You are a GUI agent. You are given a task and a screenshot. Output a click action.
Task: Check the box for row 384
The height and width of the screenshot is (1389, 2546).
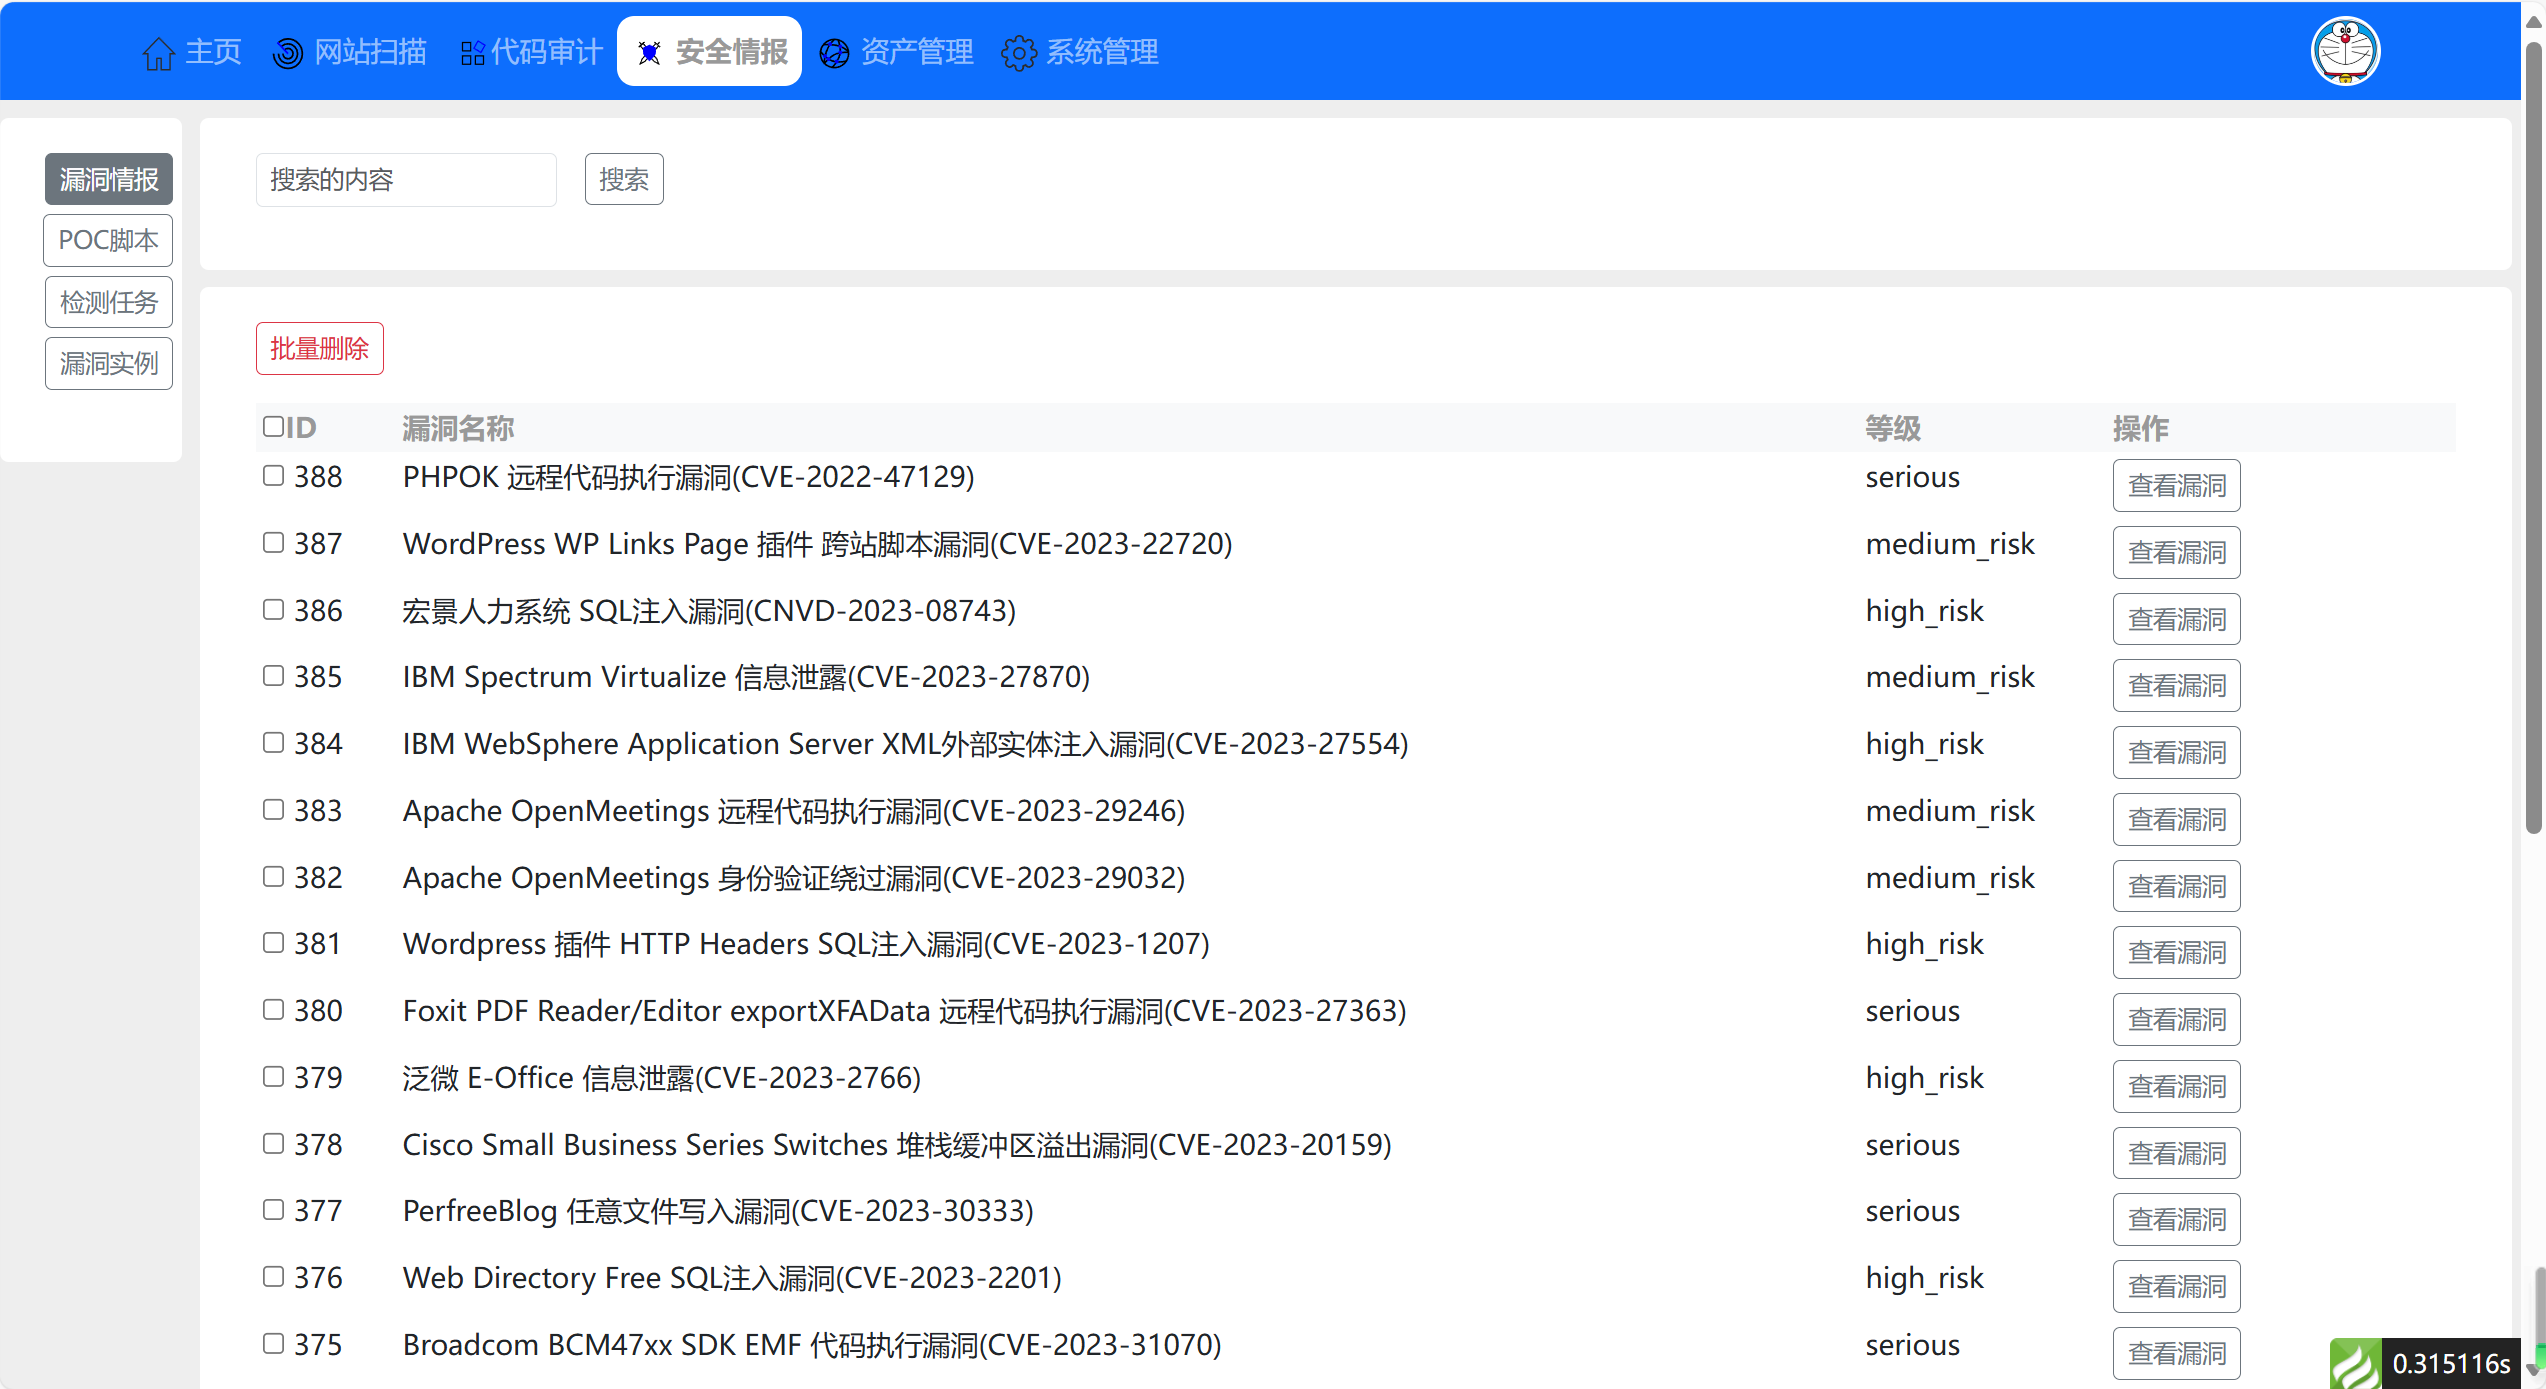pyautogui.click(x=273, y=742)
